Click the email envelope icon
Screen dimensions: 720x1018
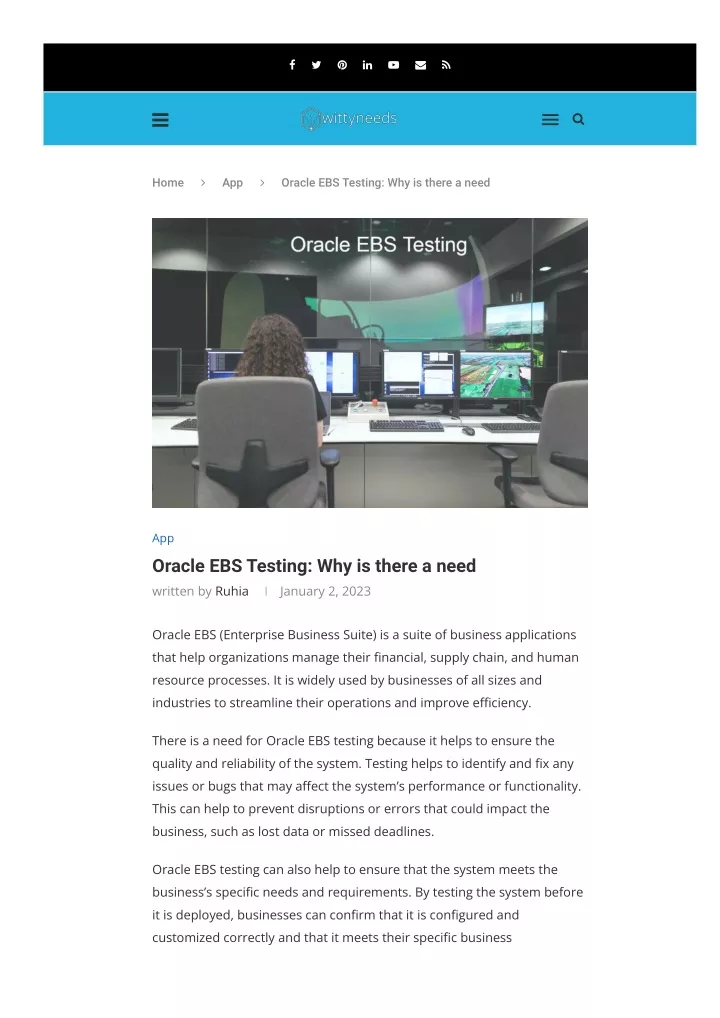tap(421, 65)
